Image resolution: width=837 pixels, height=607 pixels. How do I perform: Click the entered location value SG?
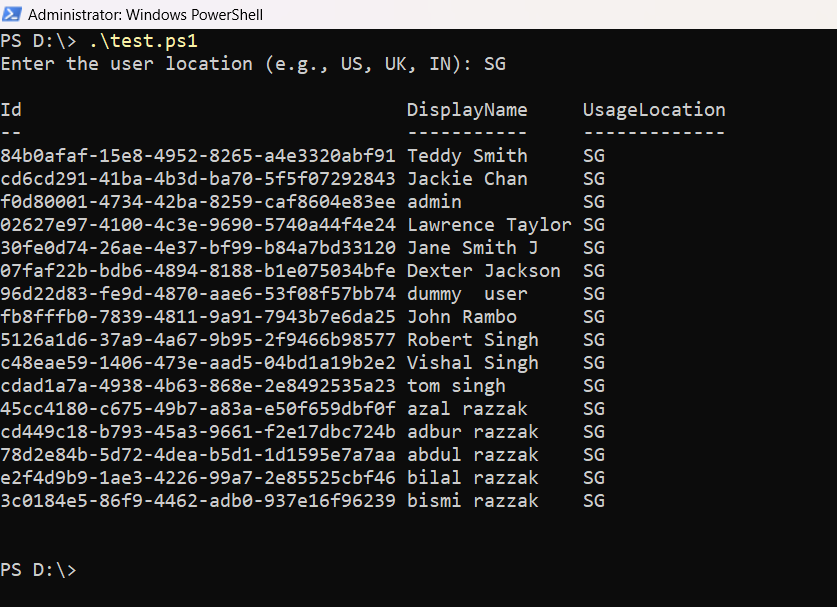pos(494,64)
